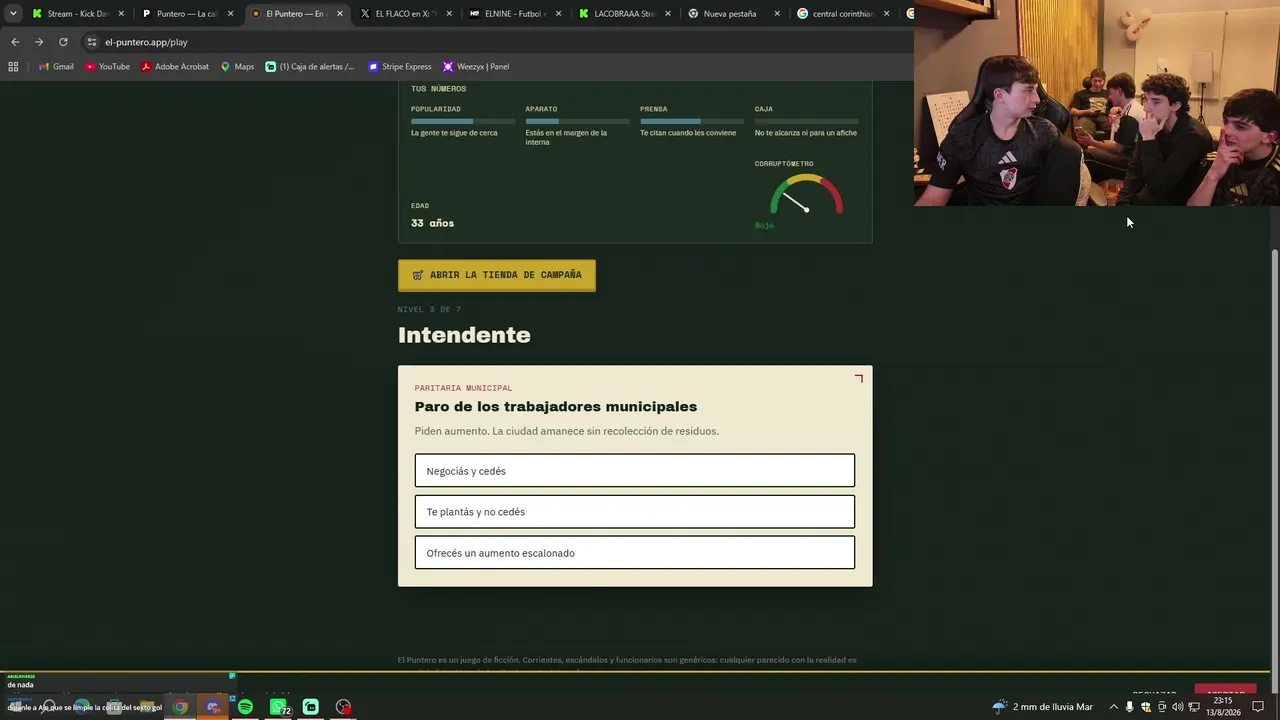Open the Discord taskbar icon

point(213,707)
